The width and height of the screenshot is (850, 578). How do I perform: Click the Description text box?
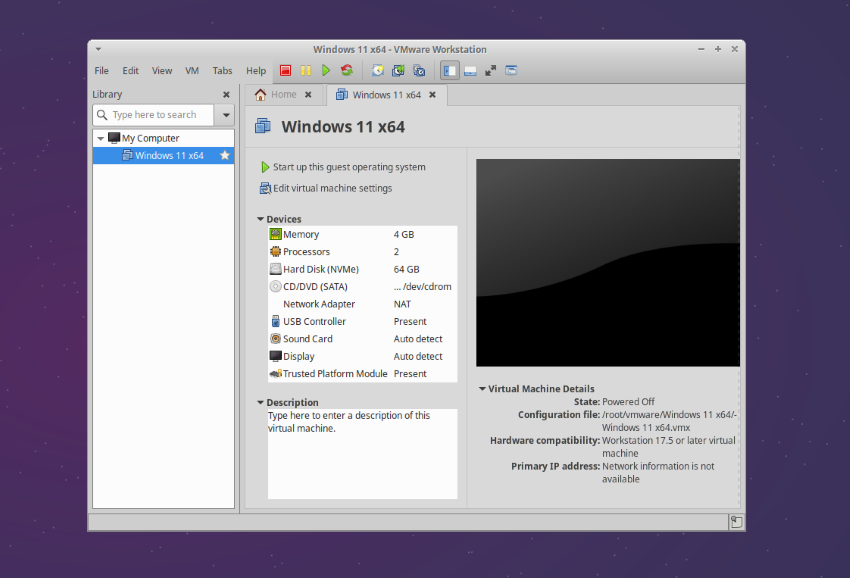[x=362, y=453]
